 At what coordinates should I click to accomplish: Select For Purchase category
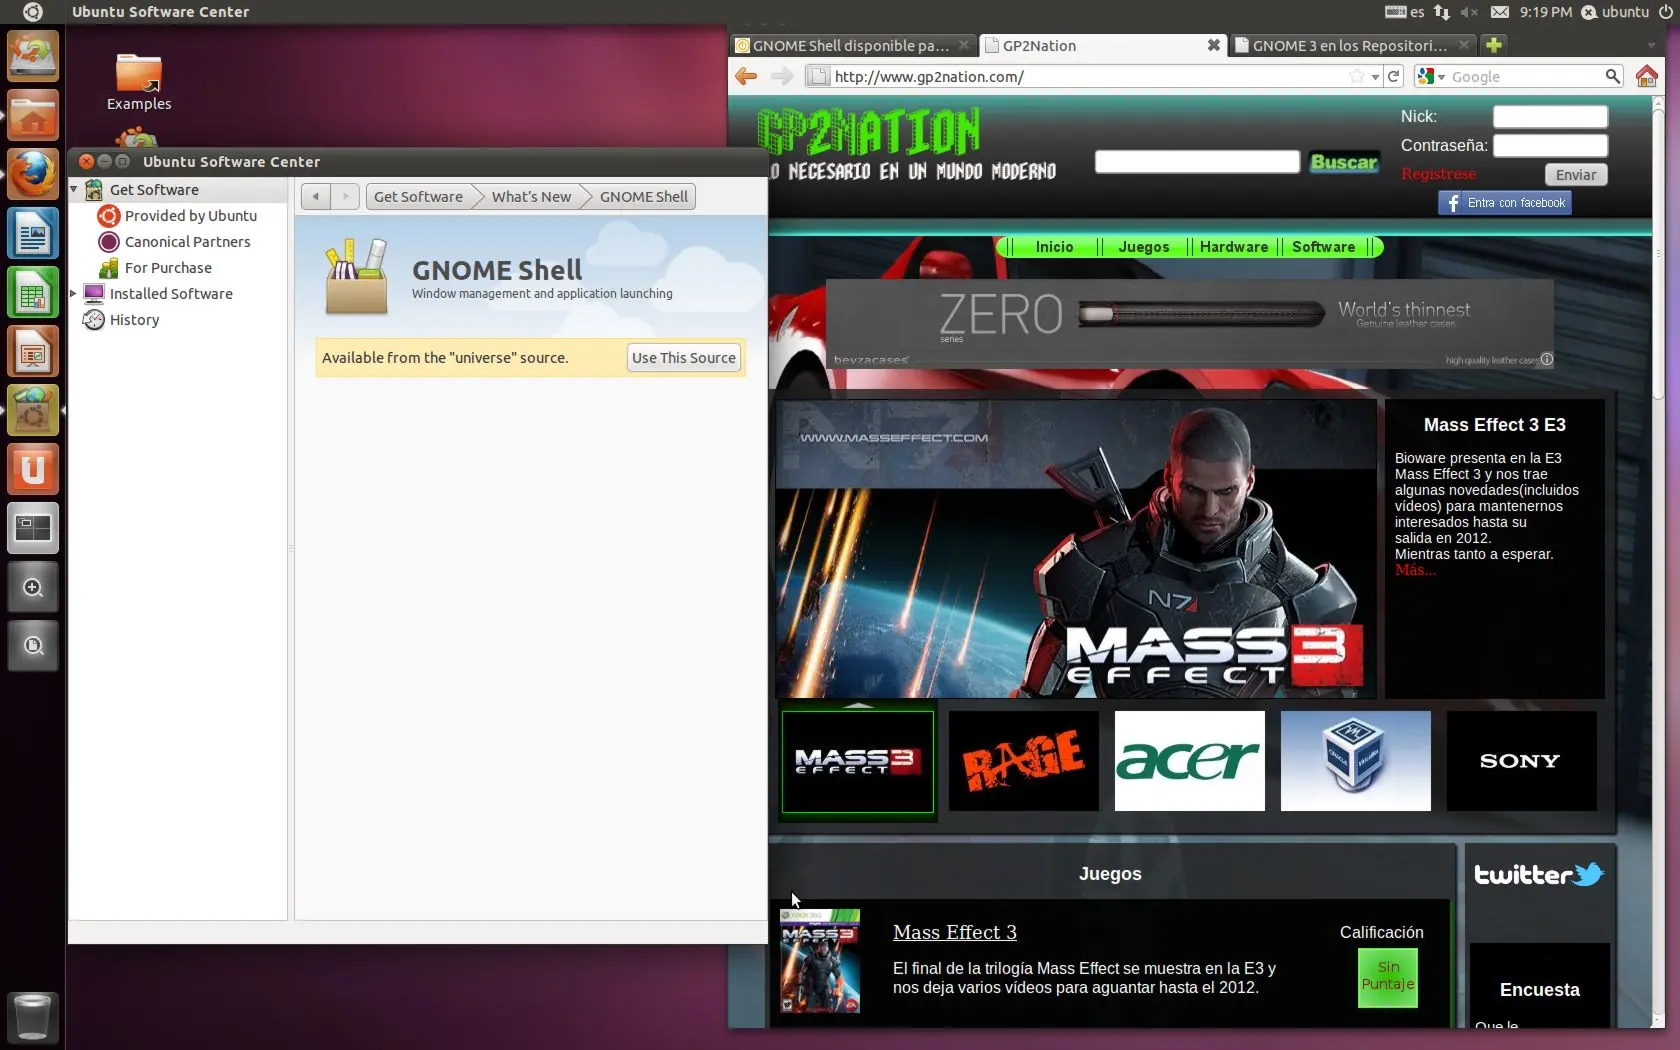[x=156, y=267]
